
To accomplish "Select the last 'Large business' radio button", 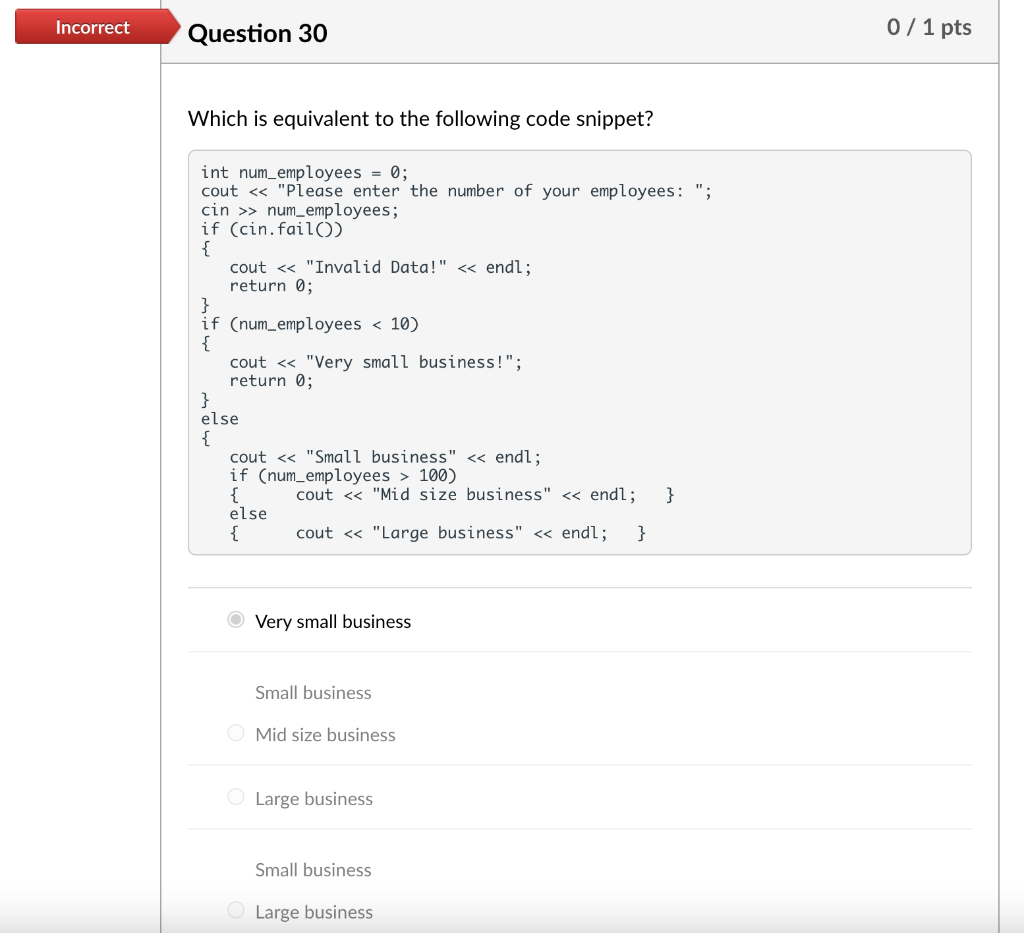I will [236, 910].
